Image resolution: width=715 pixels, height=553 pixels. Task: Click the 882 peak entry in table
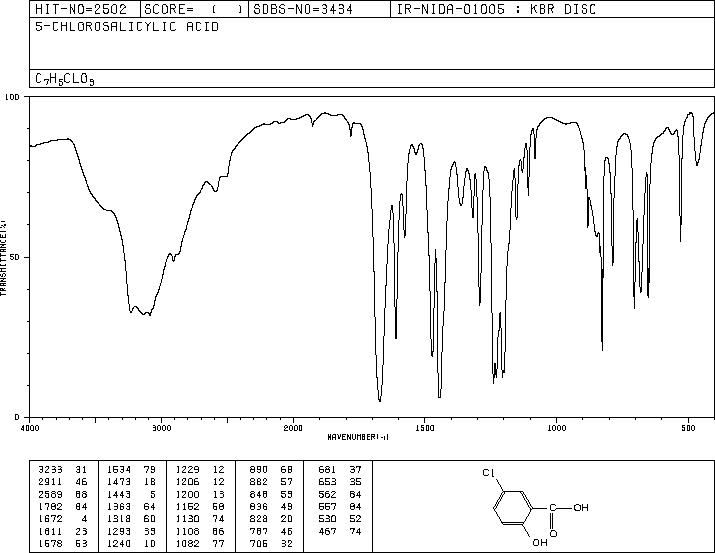coord(271,481)
